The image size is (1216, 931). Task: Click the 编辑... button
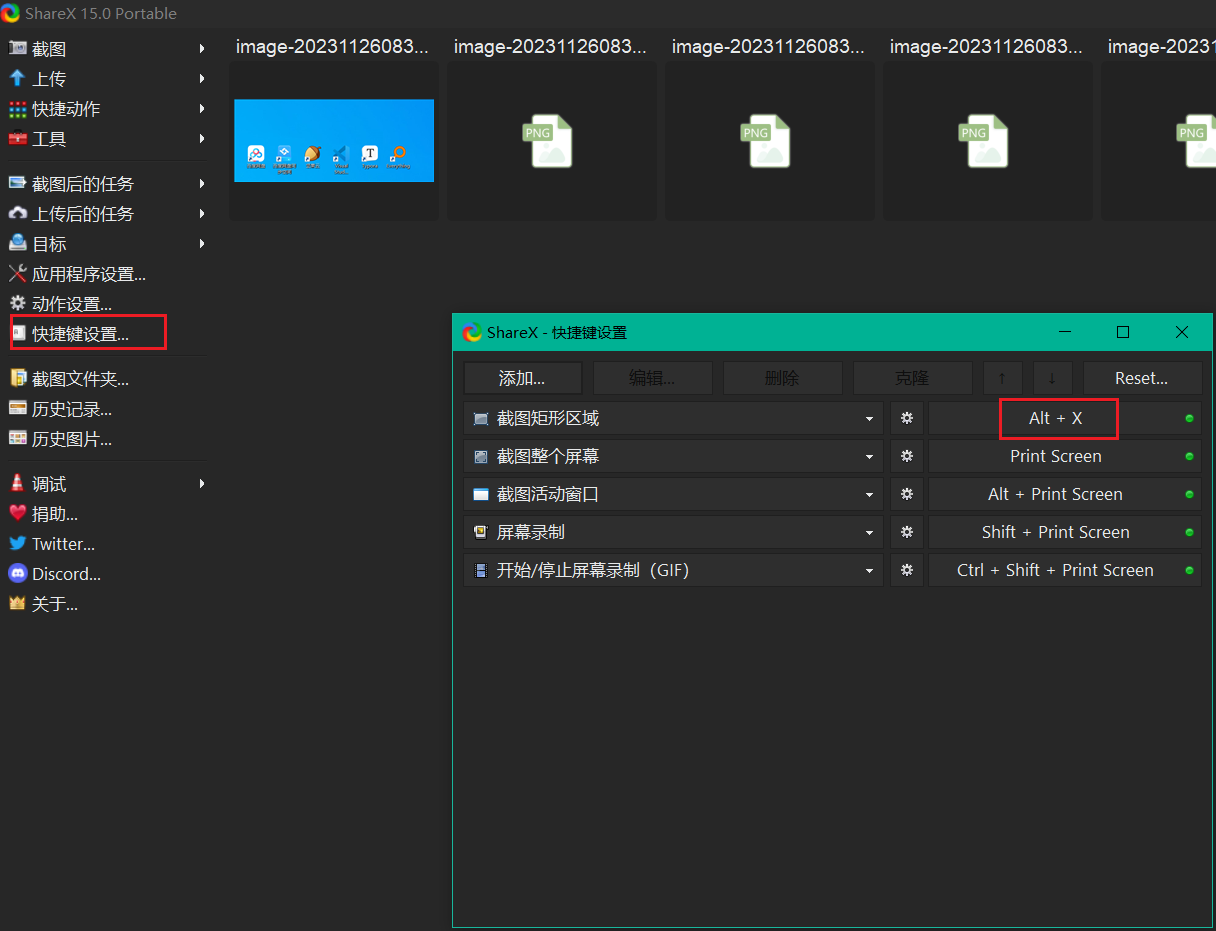pos(652,378)
